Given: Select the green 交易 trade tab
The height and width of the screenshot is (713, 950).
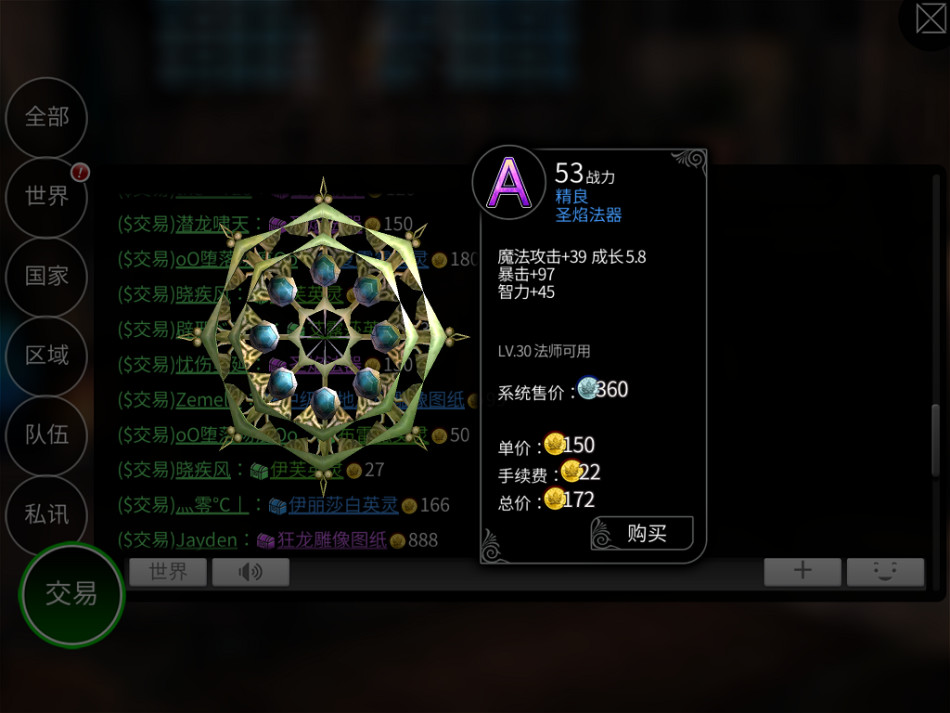Looking at the screenshot, I should pyautogui.click(x=71, y=594).
